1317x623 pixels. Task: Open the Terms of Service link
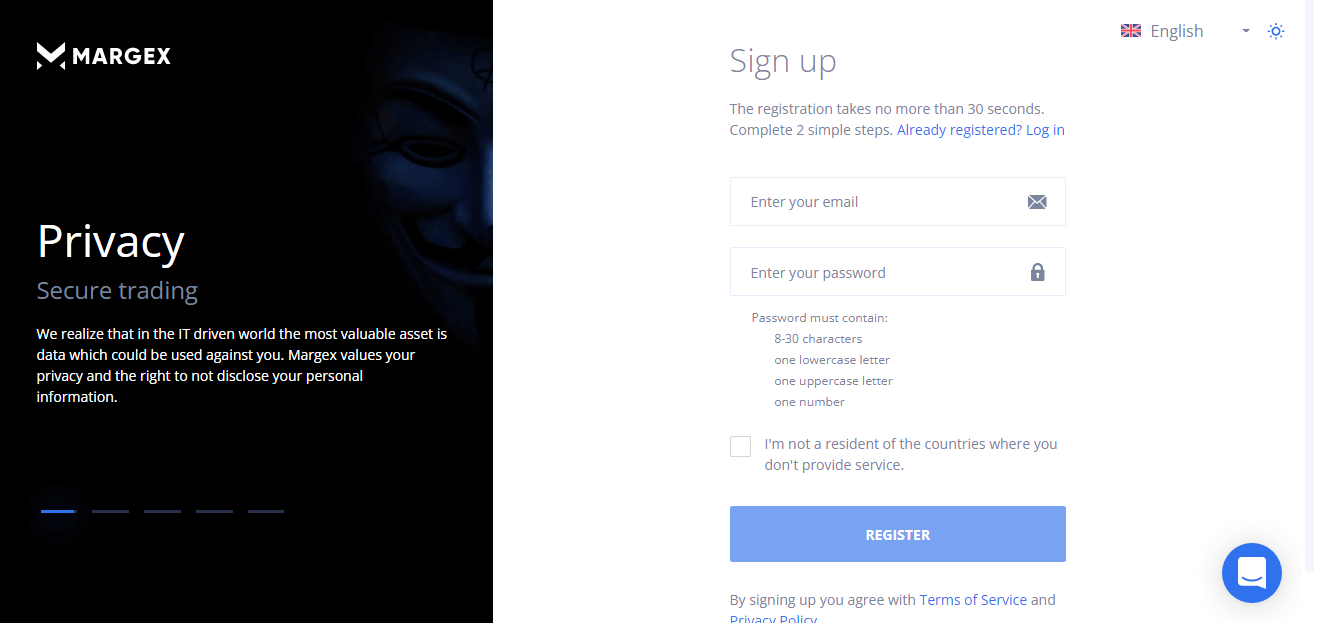pos(973,600)
